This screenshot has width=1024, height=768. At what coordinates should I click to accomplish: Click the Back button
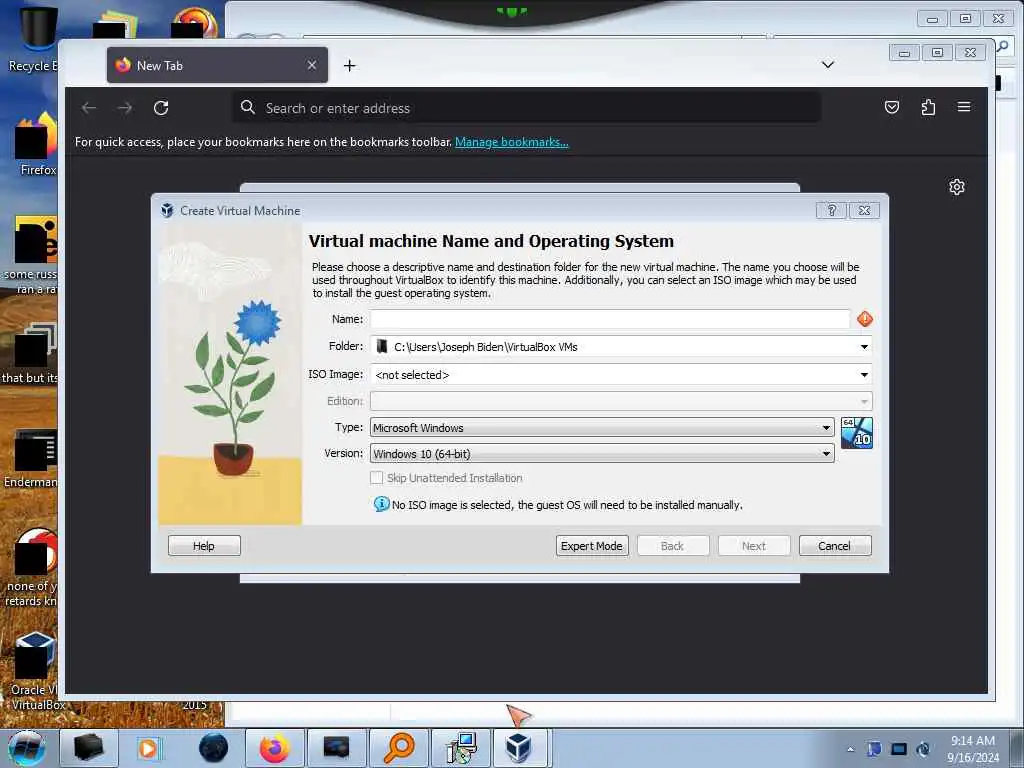point(673,545)
